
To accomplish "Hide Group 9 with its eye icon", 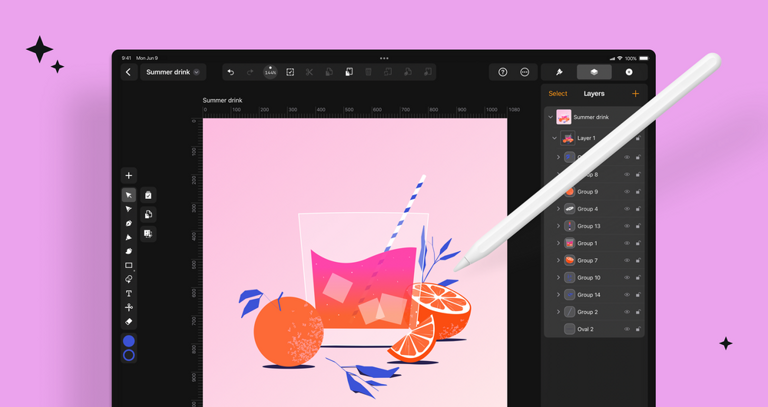I will click(627, 192).
